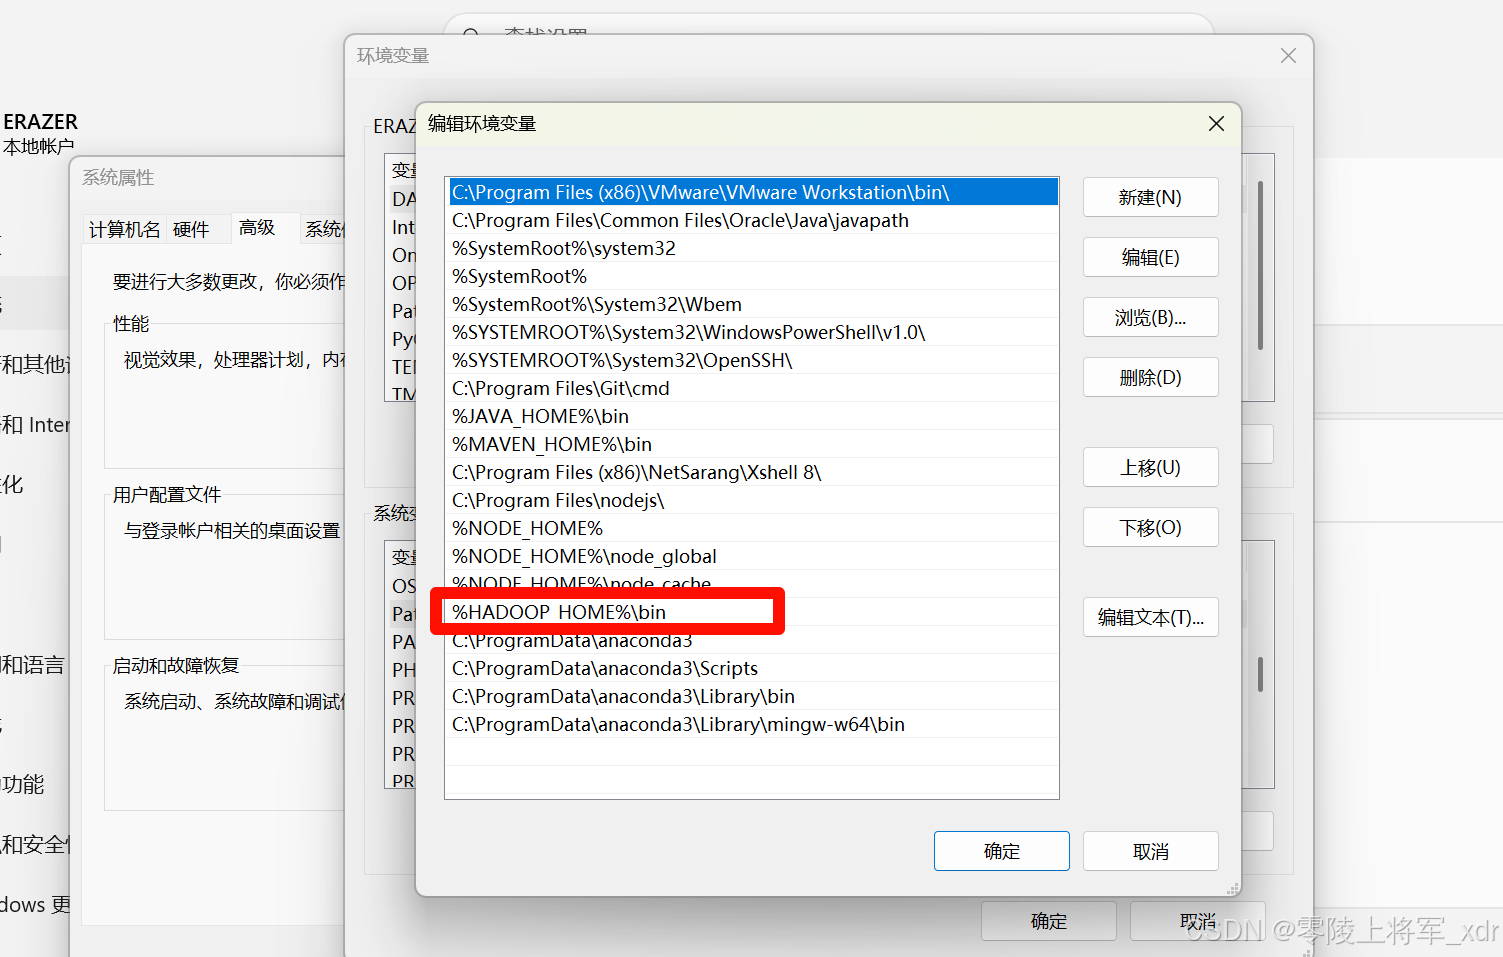Click 确定 in the 环境变量 window

click(1048, 921)
